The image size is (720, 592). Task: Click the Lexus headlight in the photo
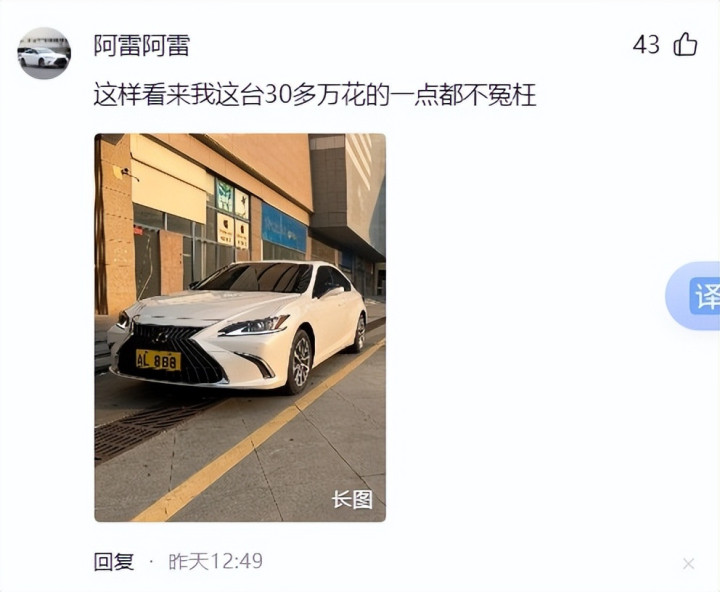pyautogui.click(x=254, y=325)
